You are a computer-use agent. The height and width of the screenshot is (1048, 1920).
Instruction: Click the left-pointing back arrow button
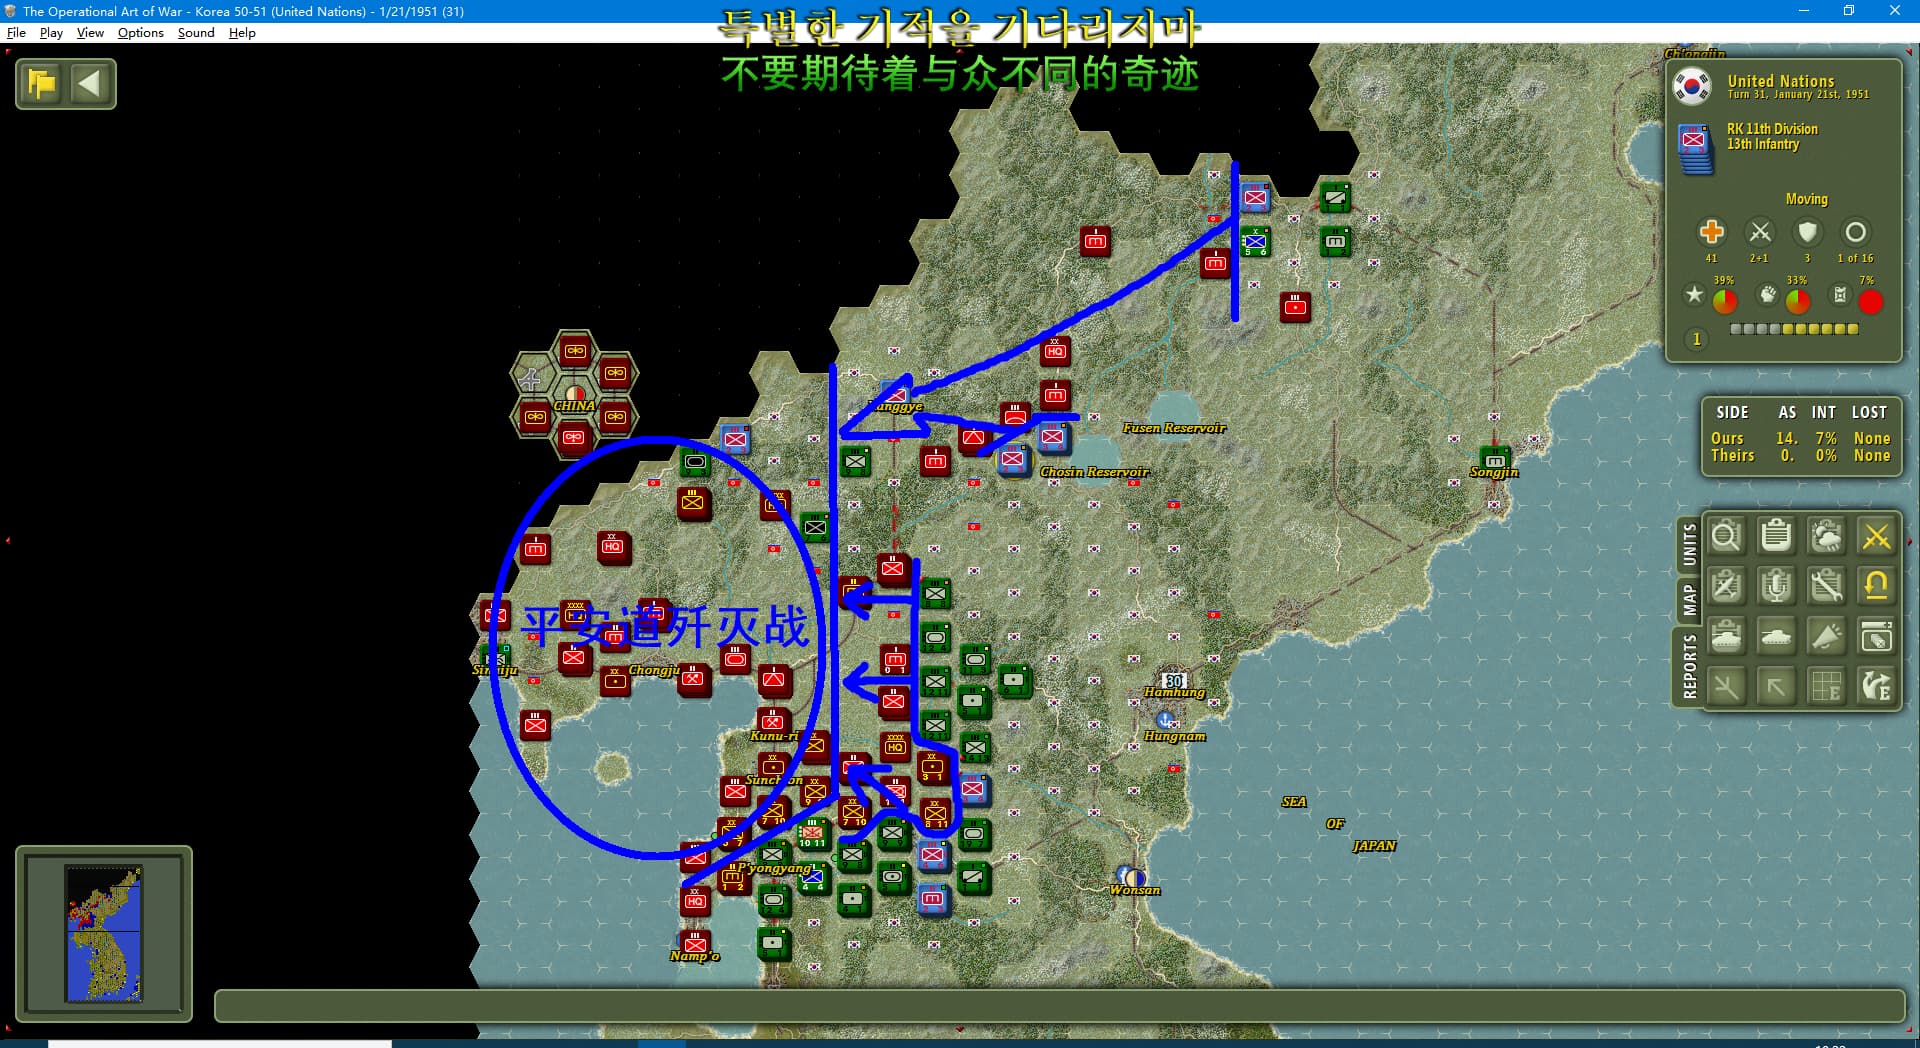click(90, 84)
